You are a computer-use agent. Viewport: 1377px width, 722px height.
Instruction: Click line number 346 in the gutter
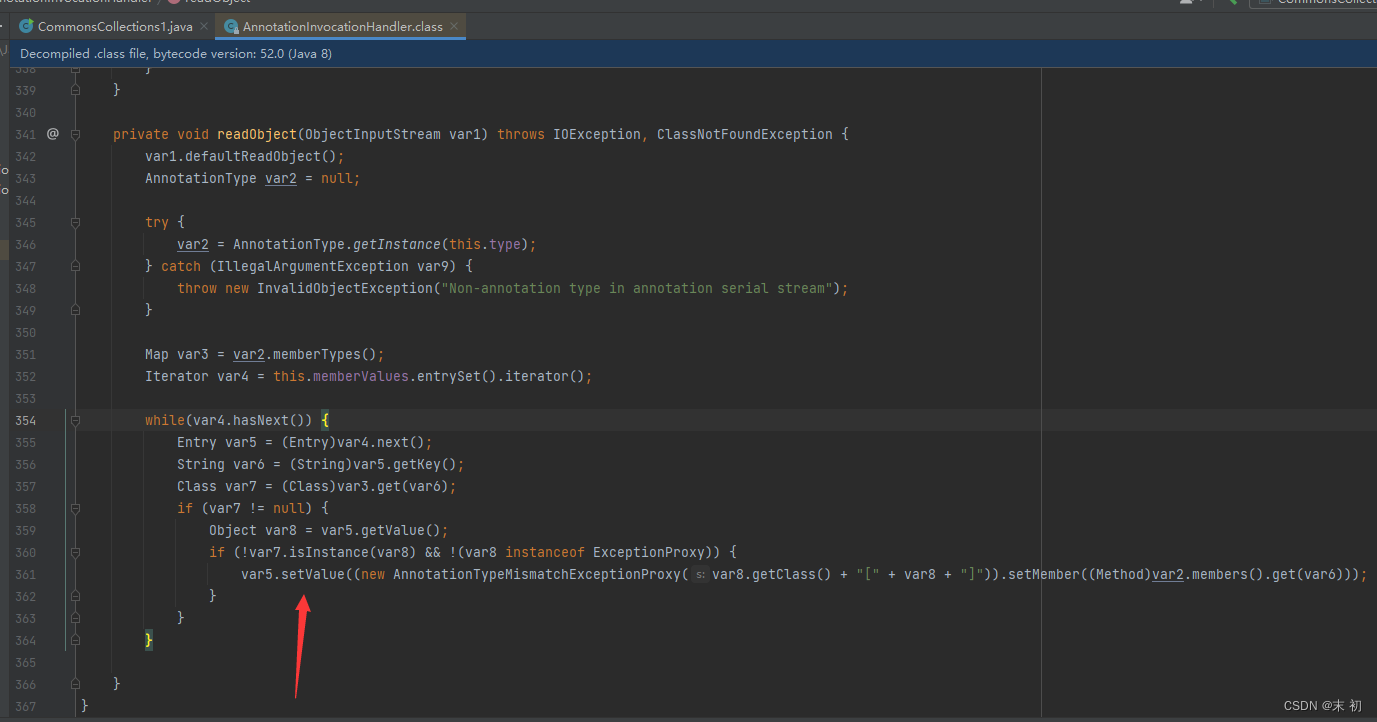click(26, 244)
